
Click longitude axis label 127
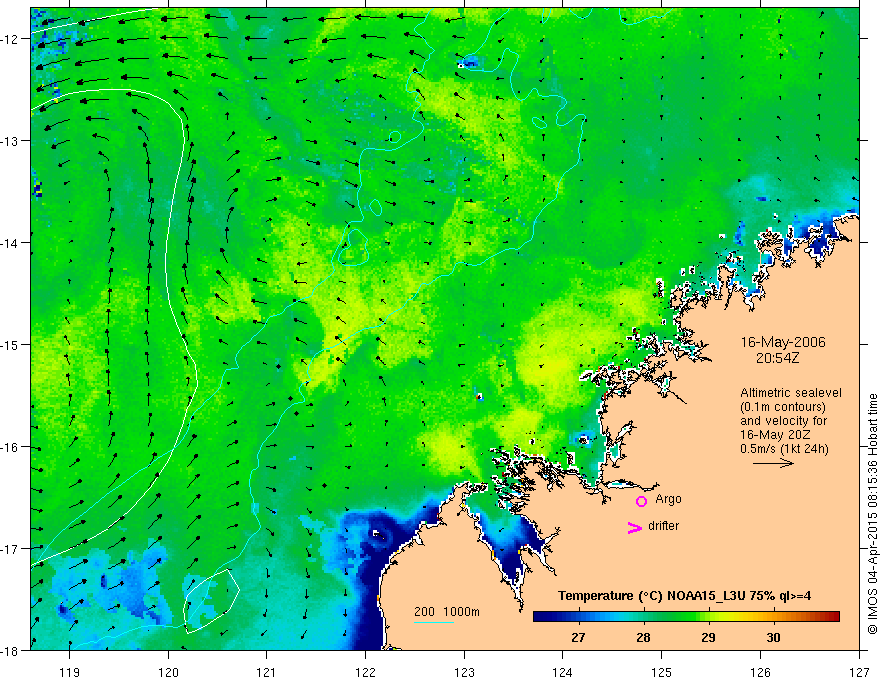coord(859,672)
